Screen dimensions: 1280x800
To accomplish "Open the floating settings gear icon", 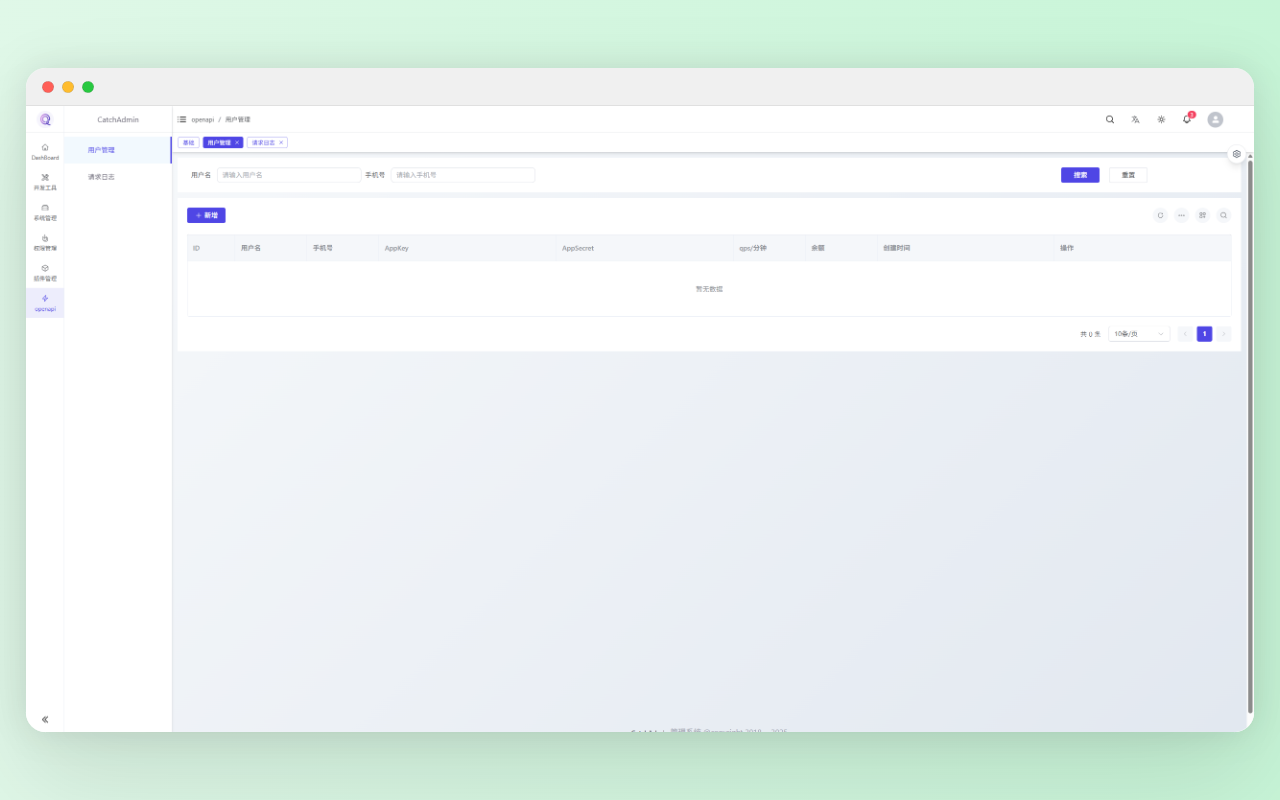I will pyautogui.click(x=1237, y=154).
